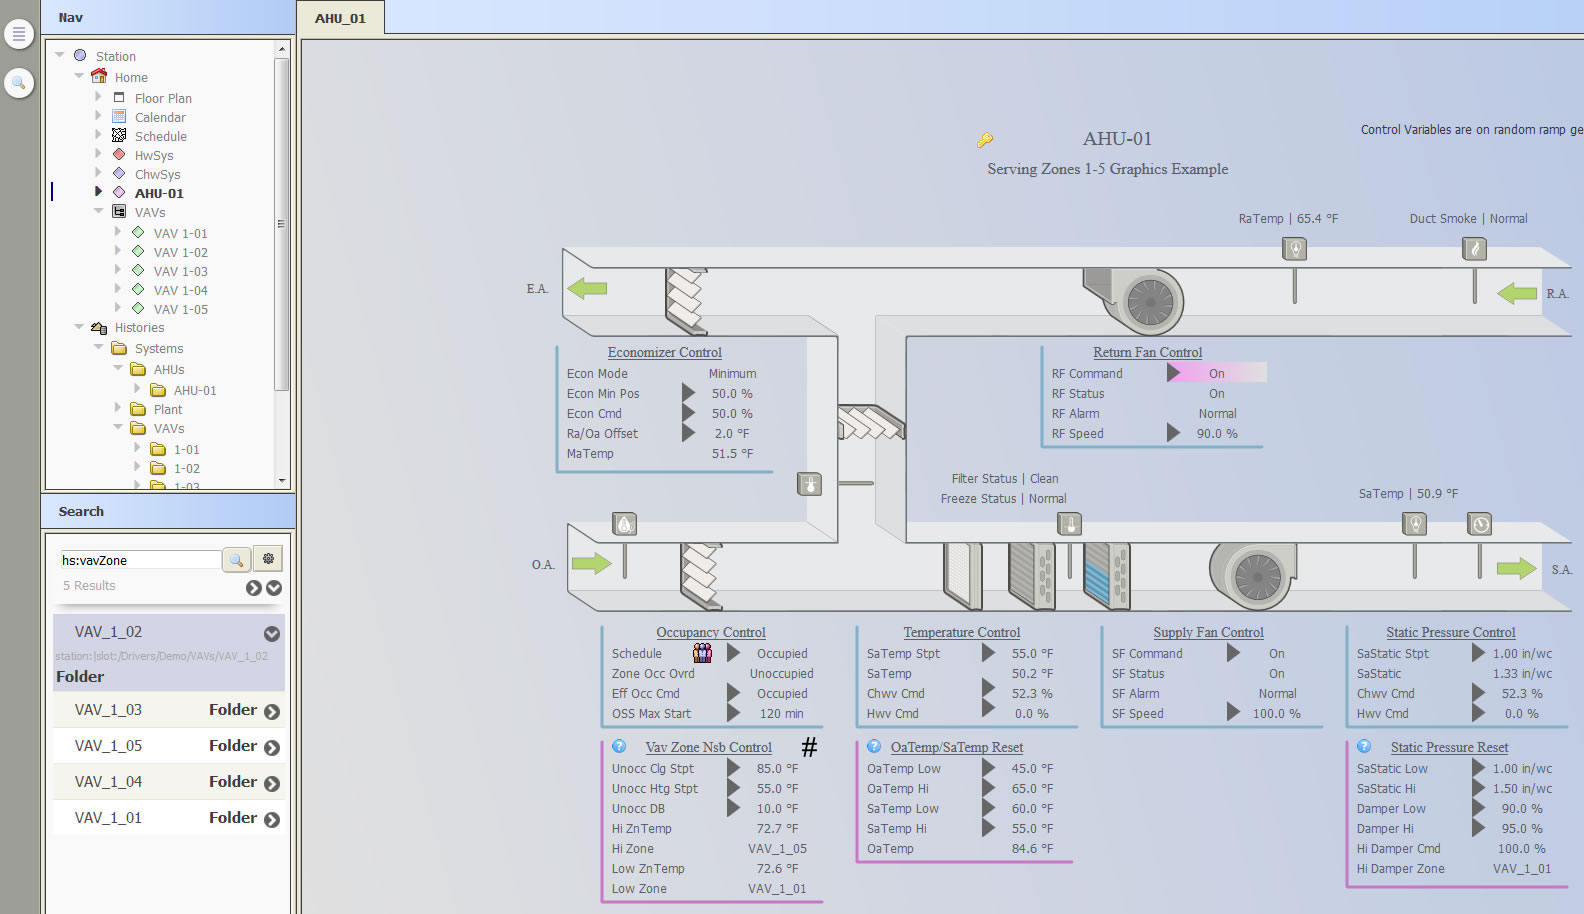Open the Economizer Control link
Image resolution: width=1584 pixels, height=914 pixels.
pos(664,352)
